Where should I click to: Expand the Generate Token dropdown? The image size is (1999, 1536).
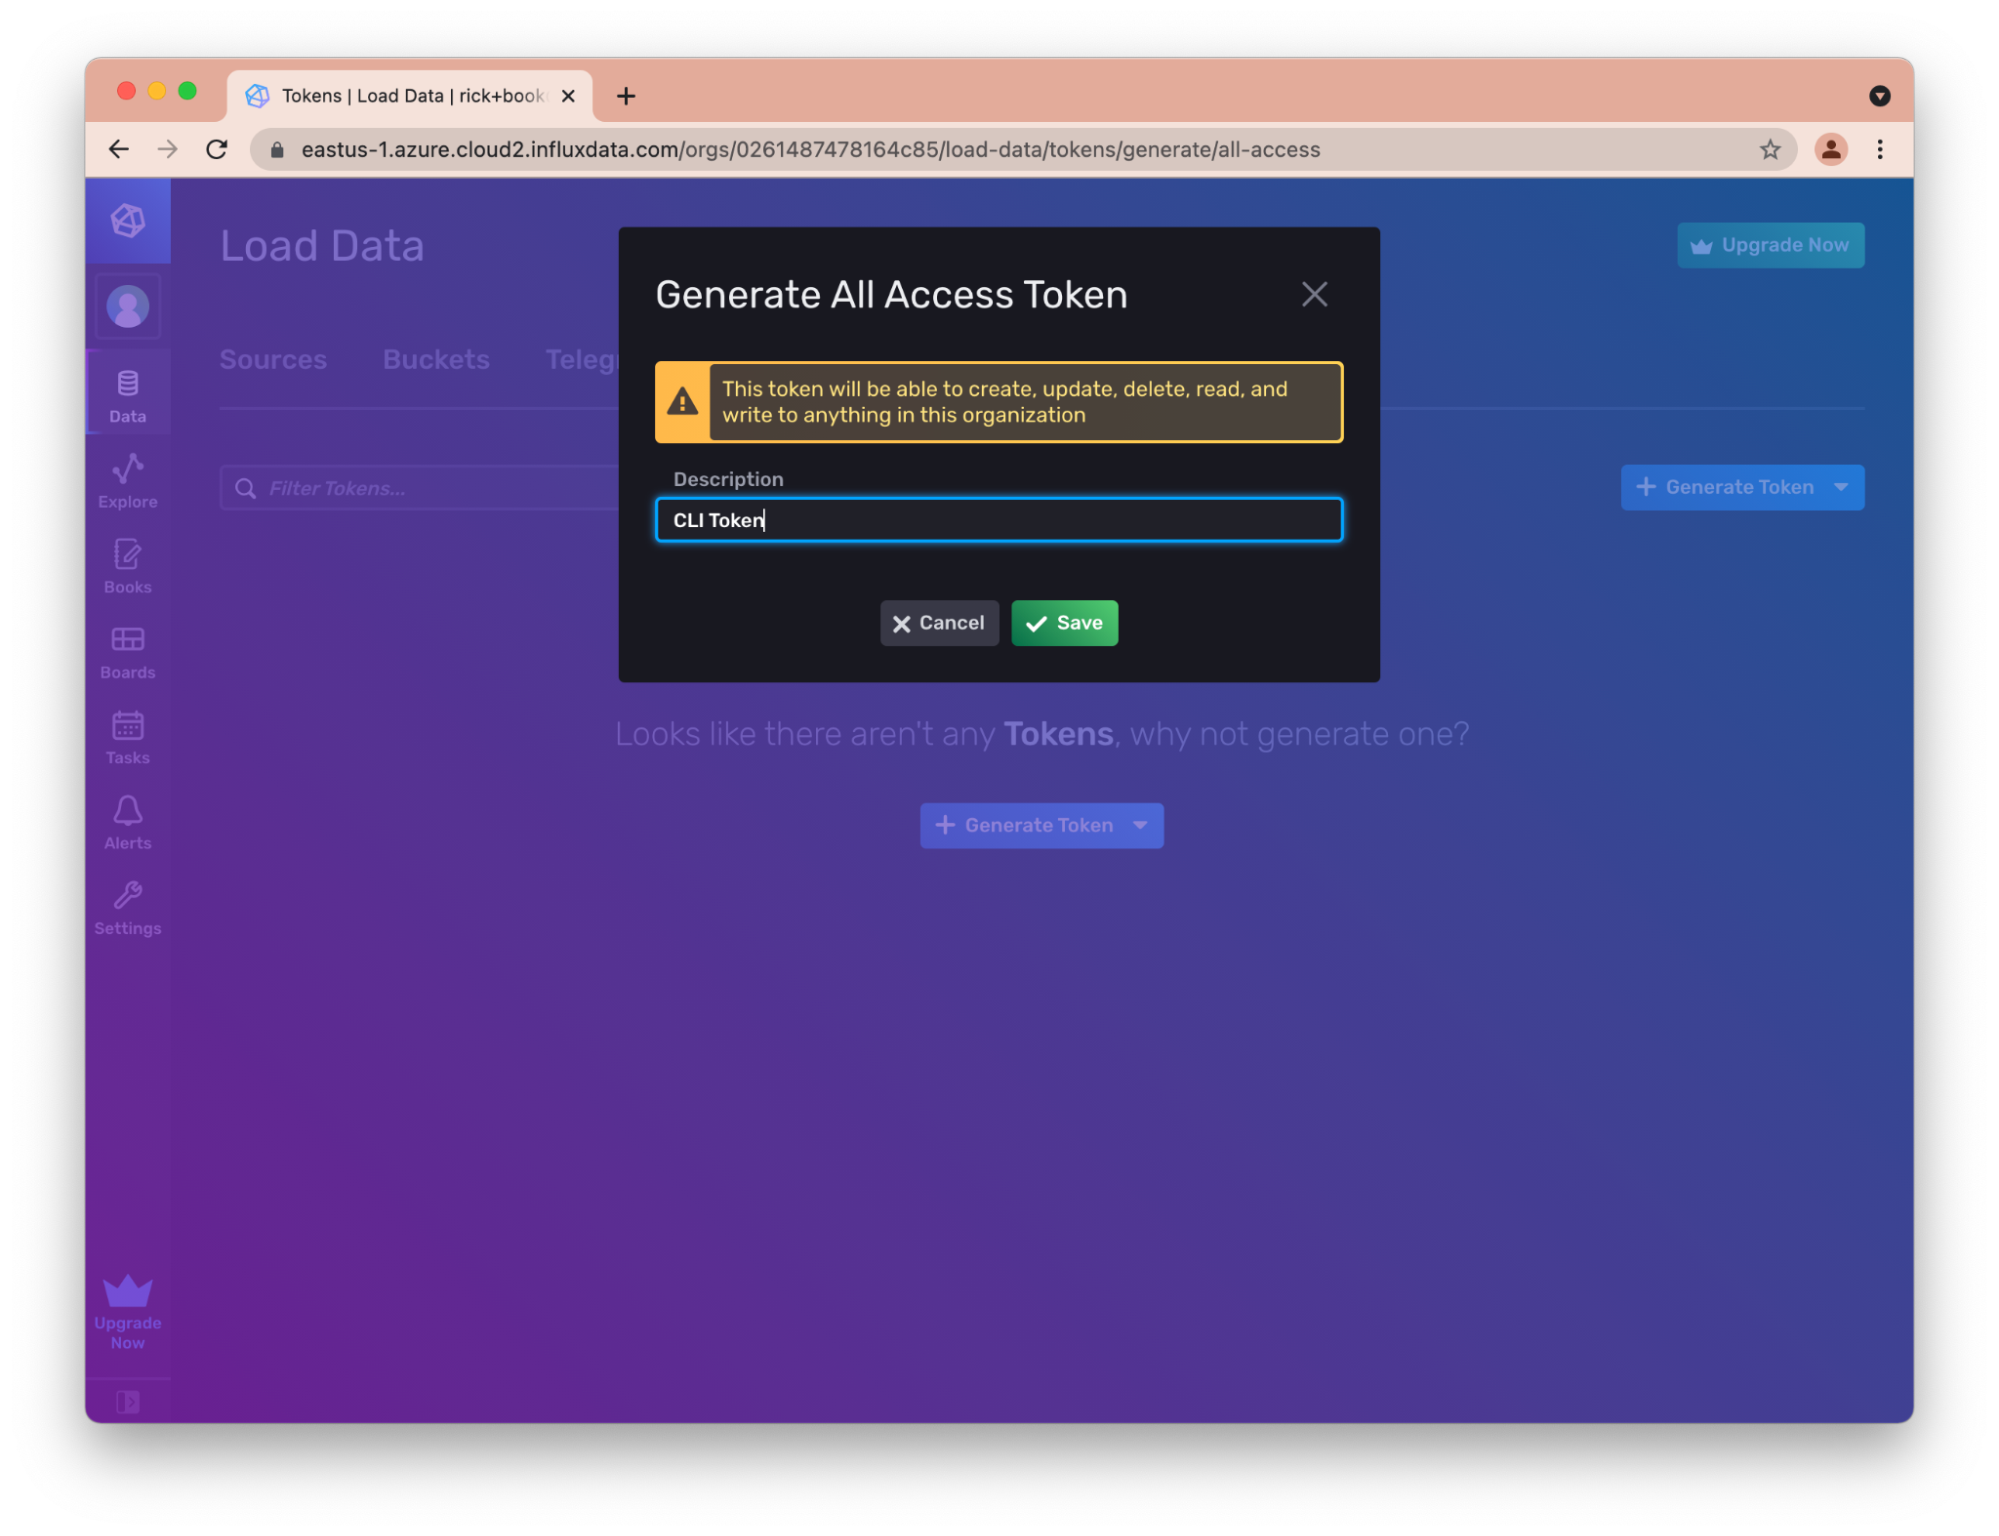1841,487
